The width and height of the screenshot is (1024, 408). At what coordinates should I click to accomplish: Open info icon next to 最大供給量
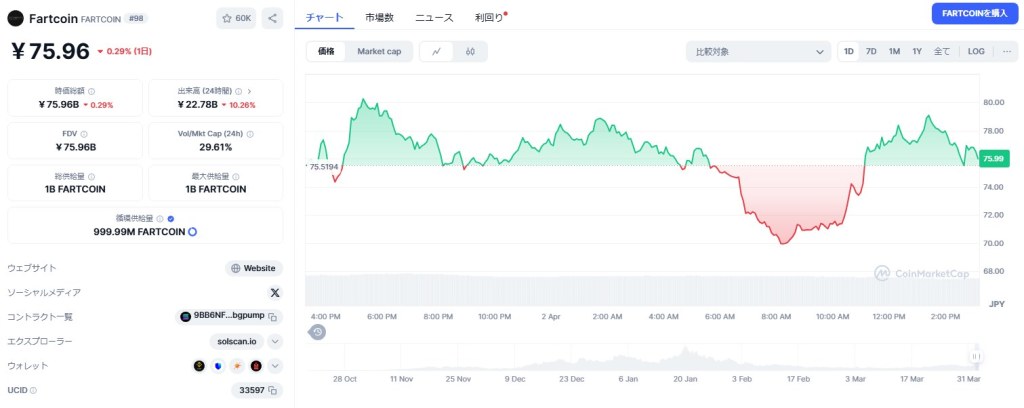pos(236,177)
